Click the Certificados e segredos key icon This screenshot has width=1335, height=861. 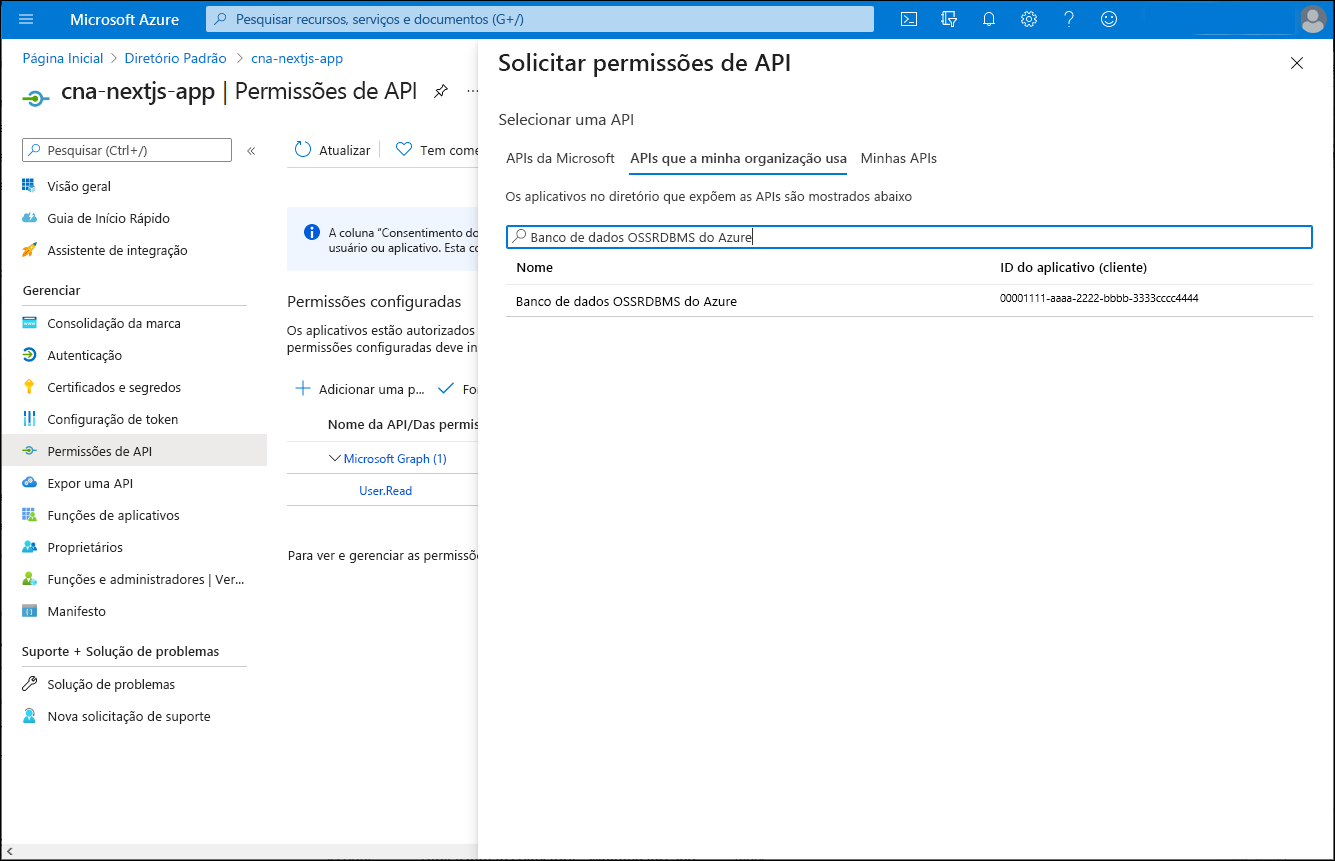pyautogui.click(x=29, y=387)
